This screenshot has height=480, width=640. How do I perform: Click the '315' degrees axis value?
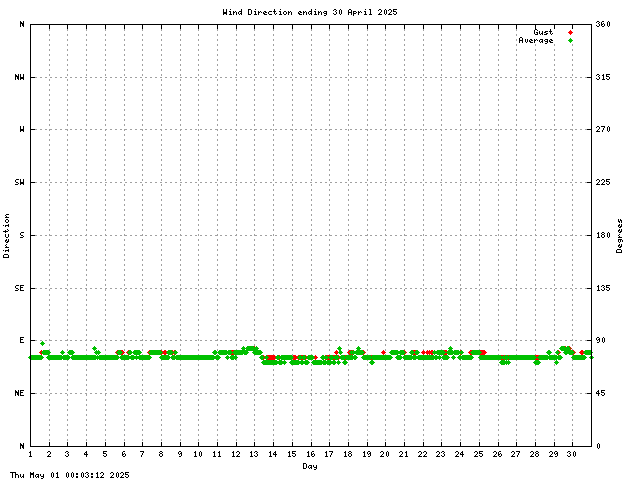[603, 77]
